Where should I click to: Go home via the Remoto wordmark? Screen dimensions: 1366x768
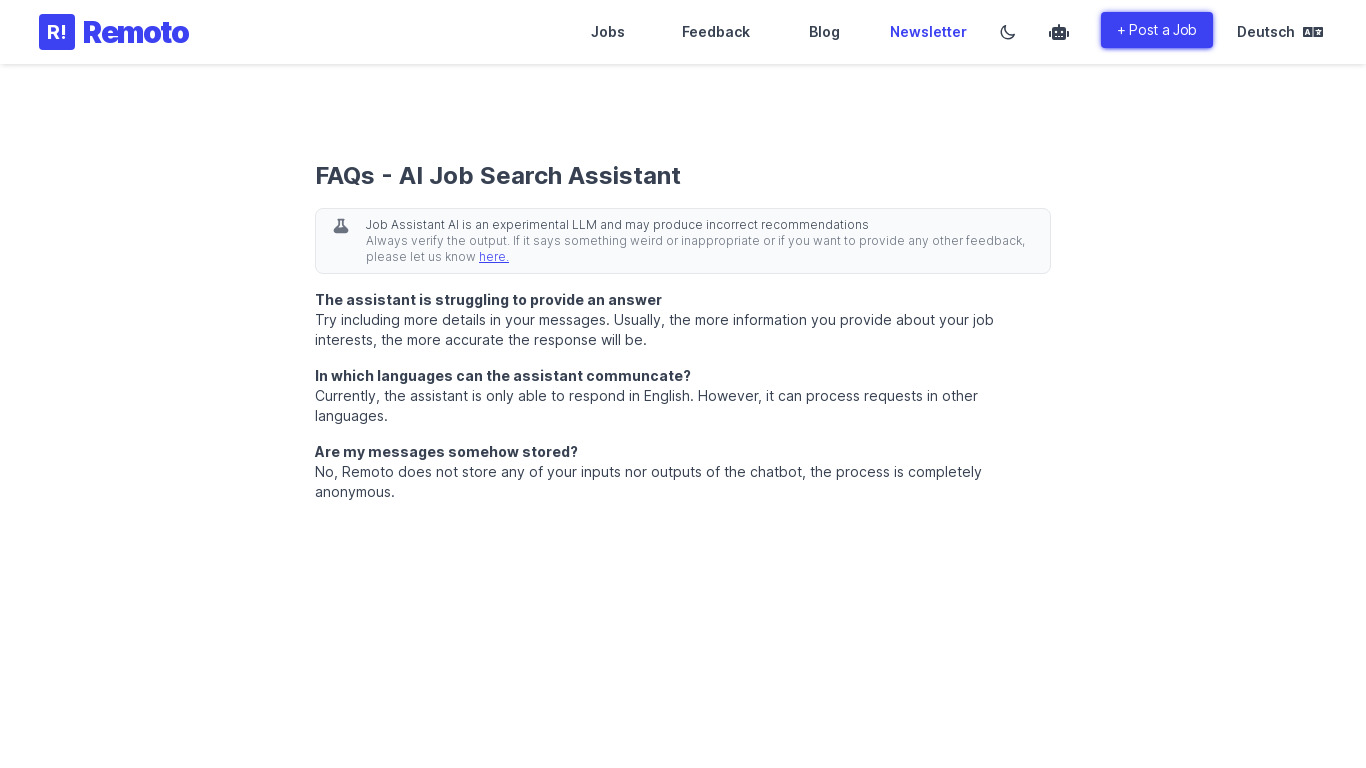(x=136, y=32)
